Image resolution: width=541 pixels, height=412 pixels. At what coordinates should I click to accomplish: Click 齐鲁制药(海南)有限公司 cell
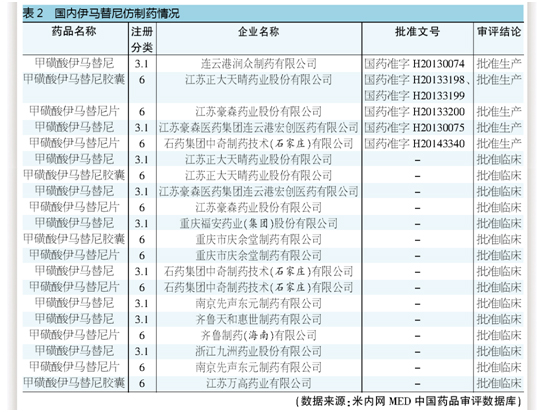point(258,335)
